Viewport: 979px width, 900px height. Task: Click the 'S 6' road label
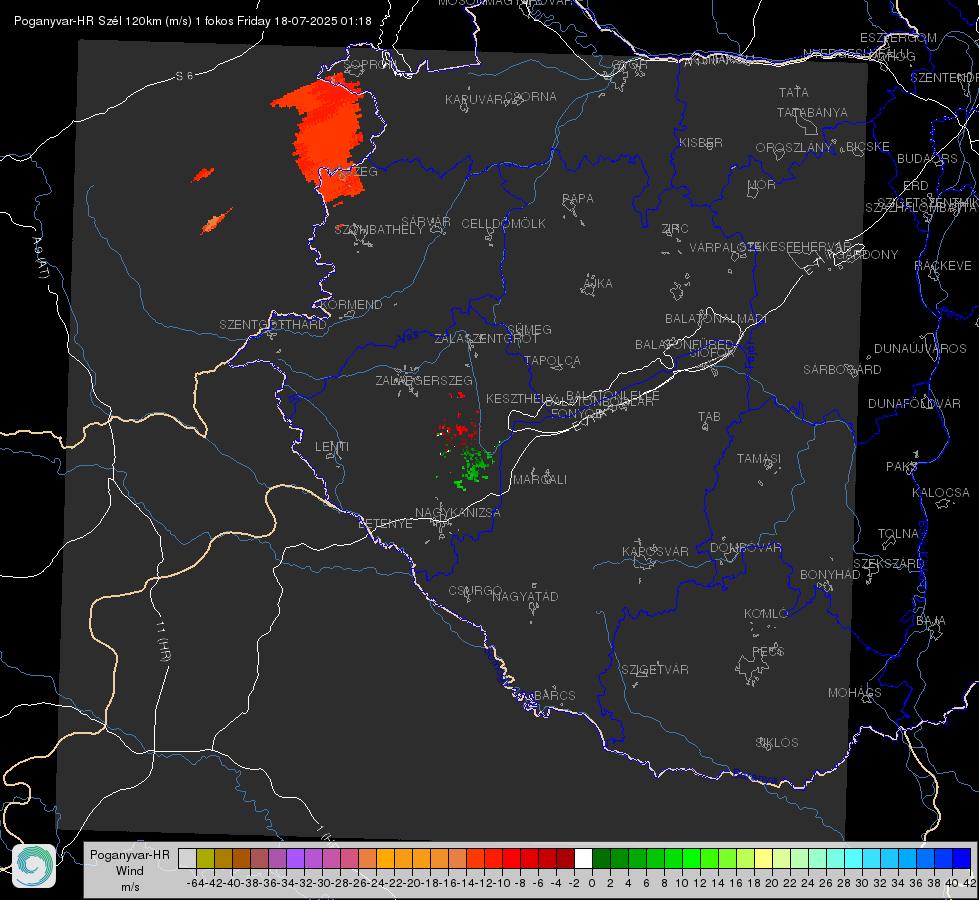pos(185,76)
